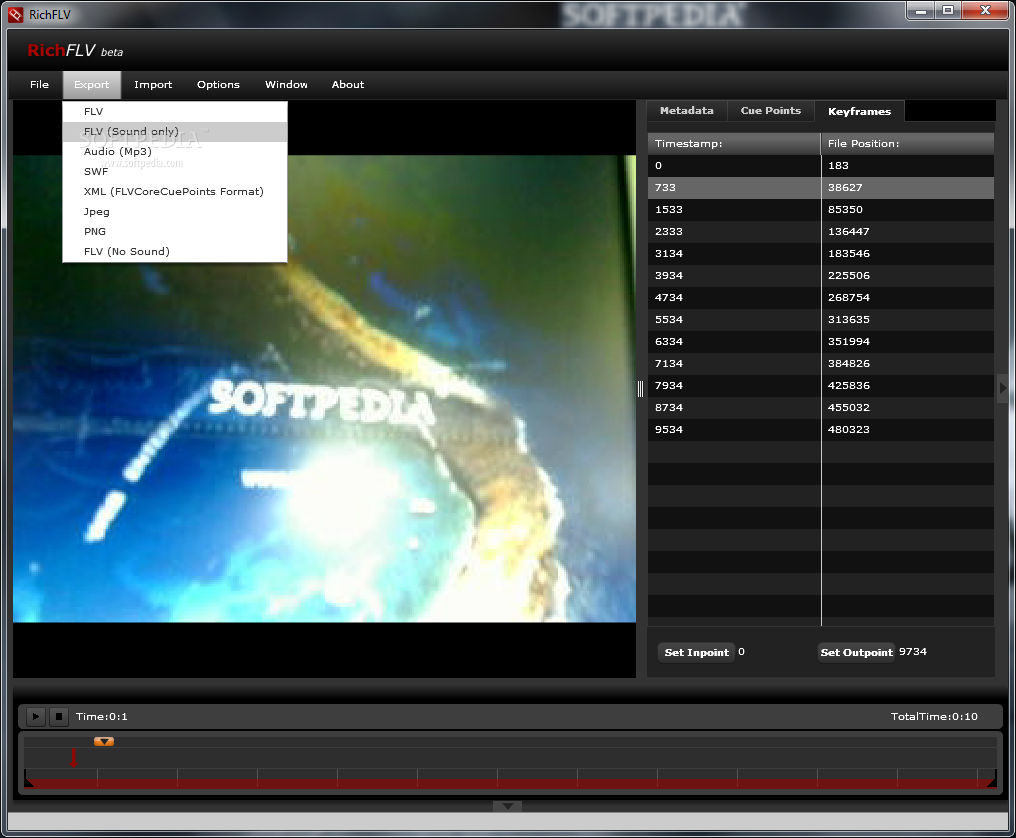
Task: Click the TotalTime:0:10 readout
Action: coord(934,717)
